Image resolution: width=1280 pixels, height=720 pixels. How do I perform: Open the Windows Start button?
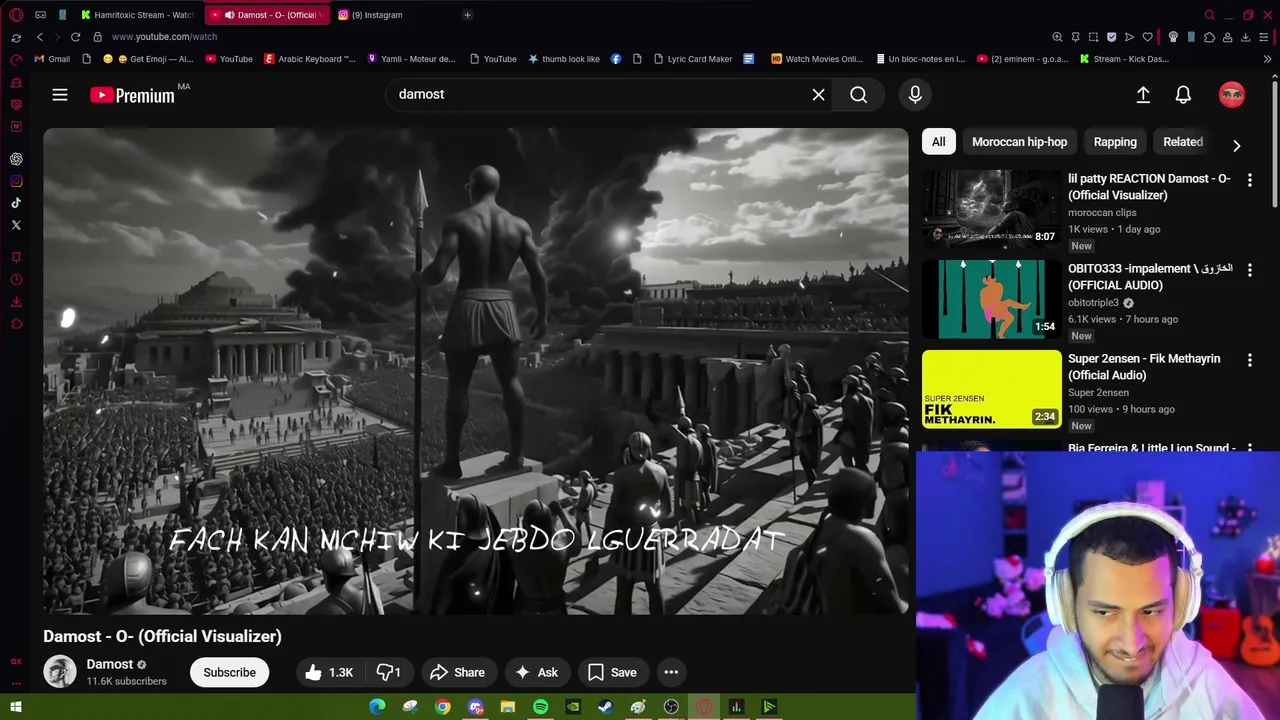tap(16, 707)
